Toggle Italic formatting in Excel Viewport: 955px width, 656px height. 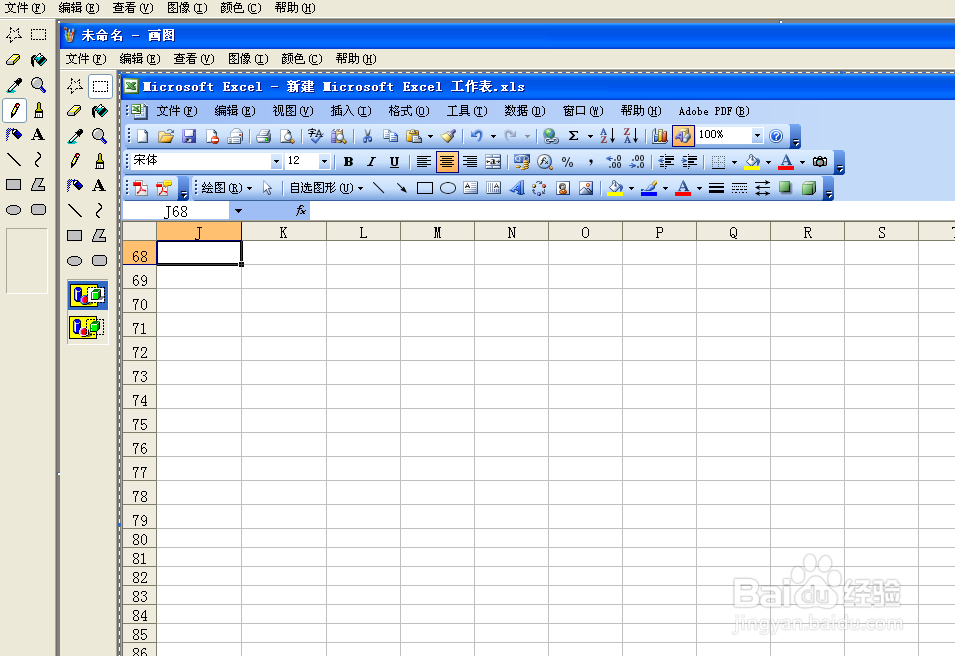371,162
